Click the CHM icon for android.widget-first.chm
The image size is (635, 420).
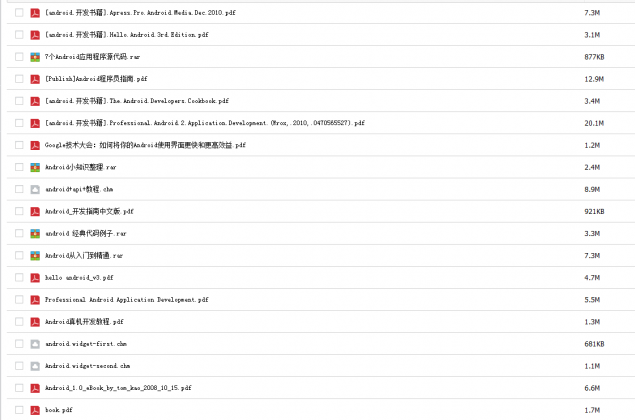click(x=35, y=344)
